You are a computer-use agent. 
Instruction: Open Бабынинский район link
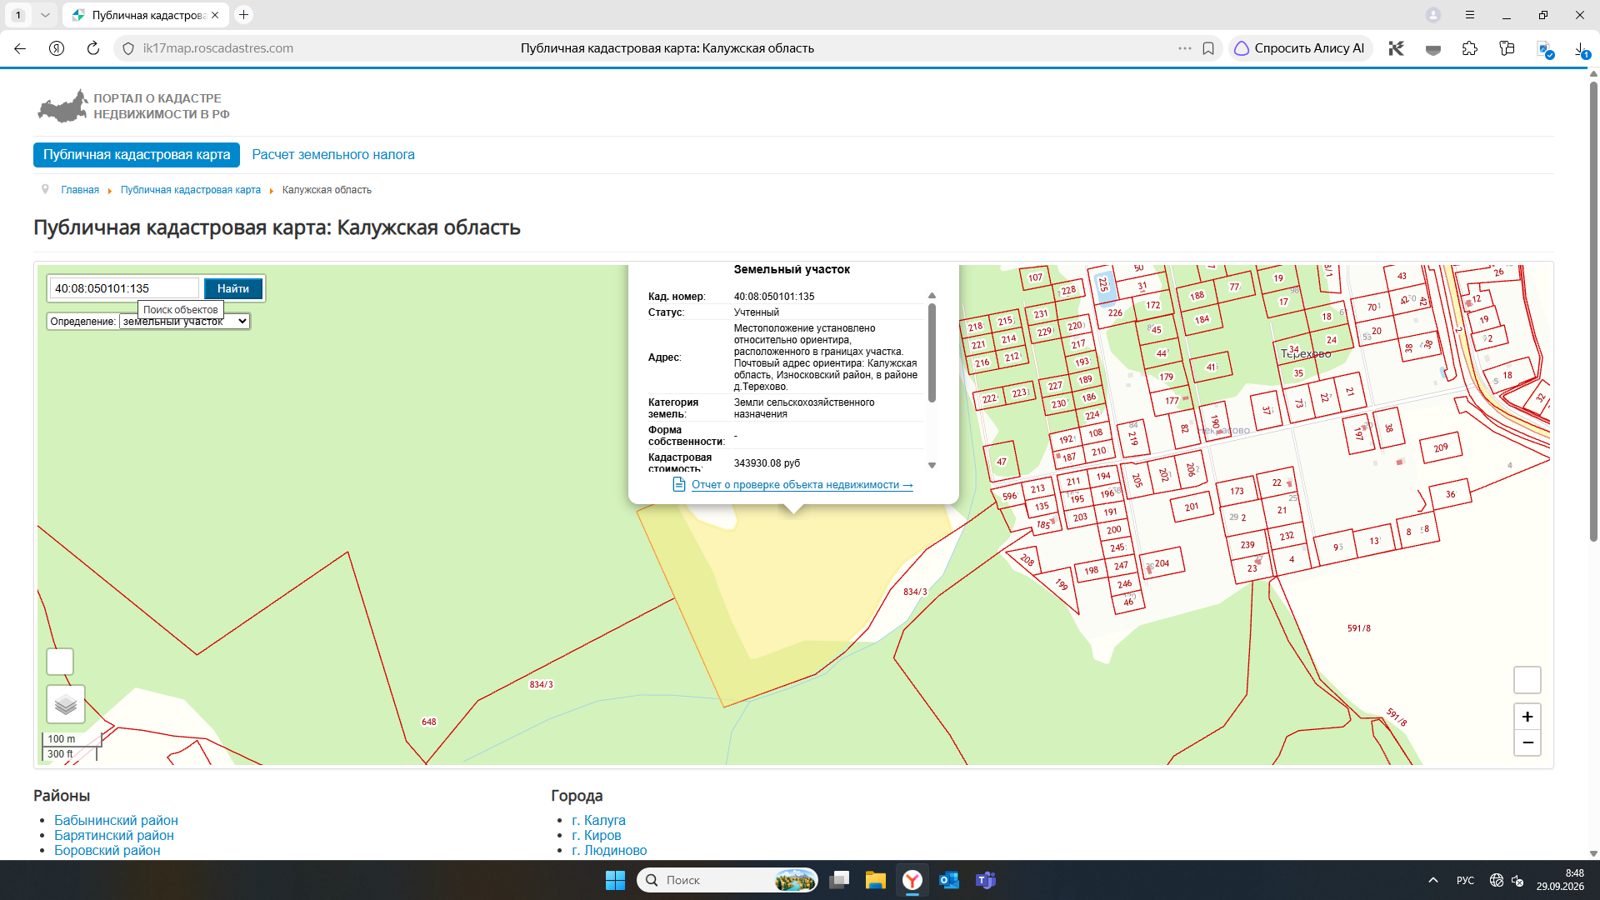point(116,820)
